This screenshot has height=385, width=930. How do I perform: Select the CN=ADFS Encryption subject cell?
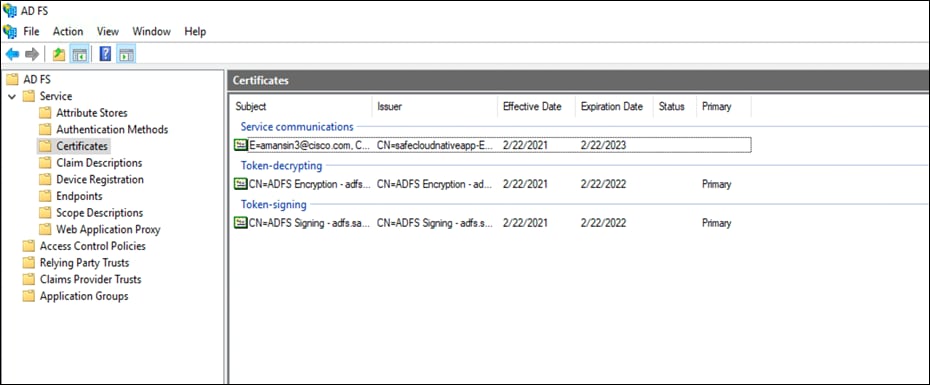point(310,184)
